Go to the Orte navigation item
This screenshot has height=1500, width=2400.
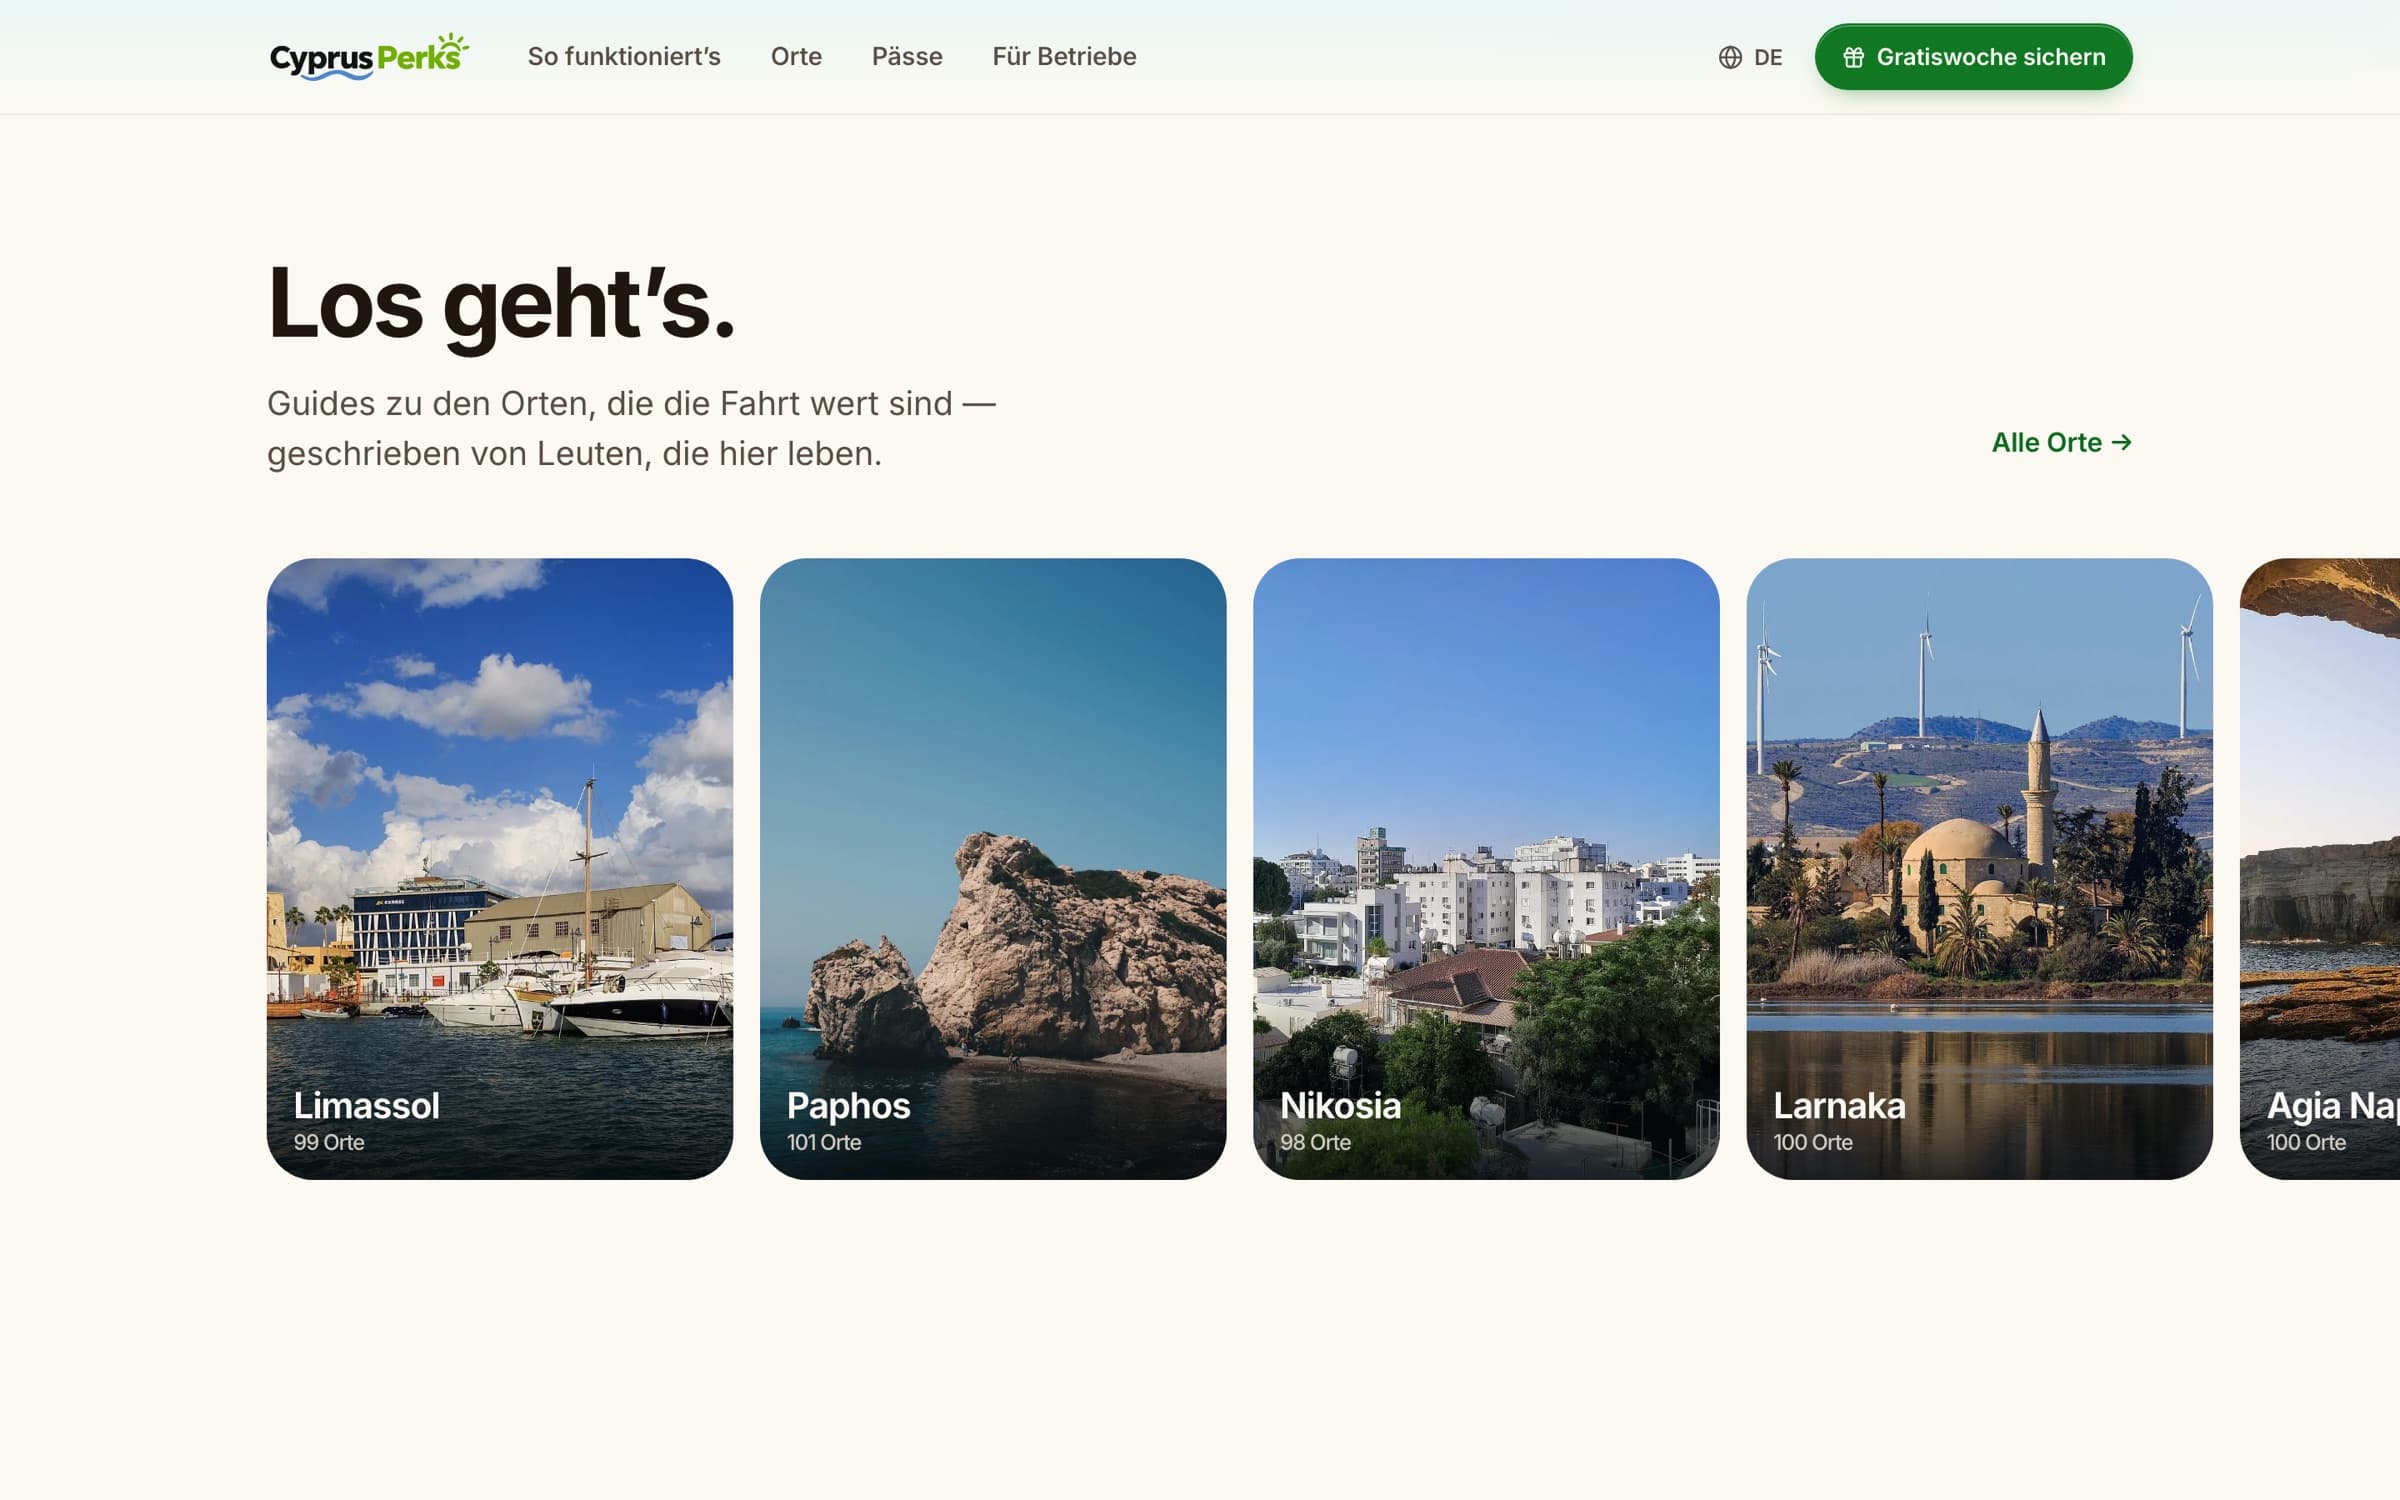[x=796, y=56]
